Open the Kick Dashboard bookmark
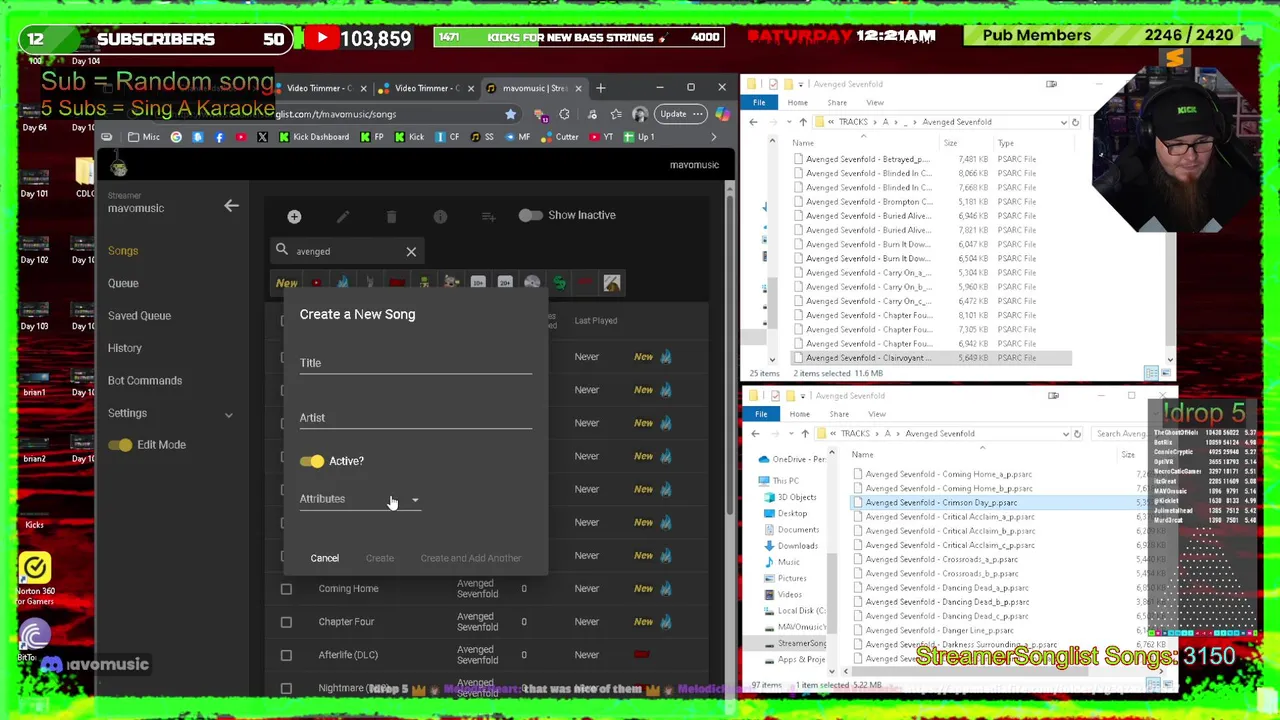 [x=313, y=137]
